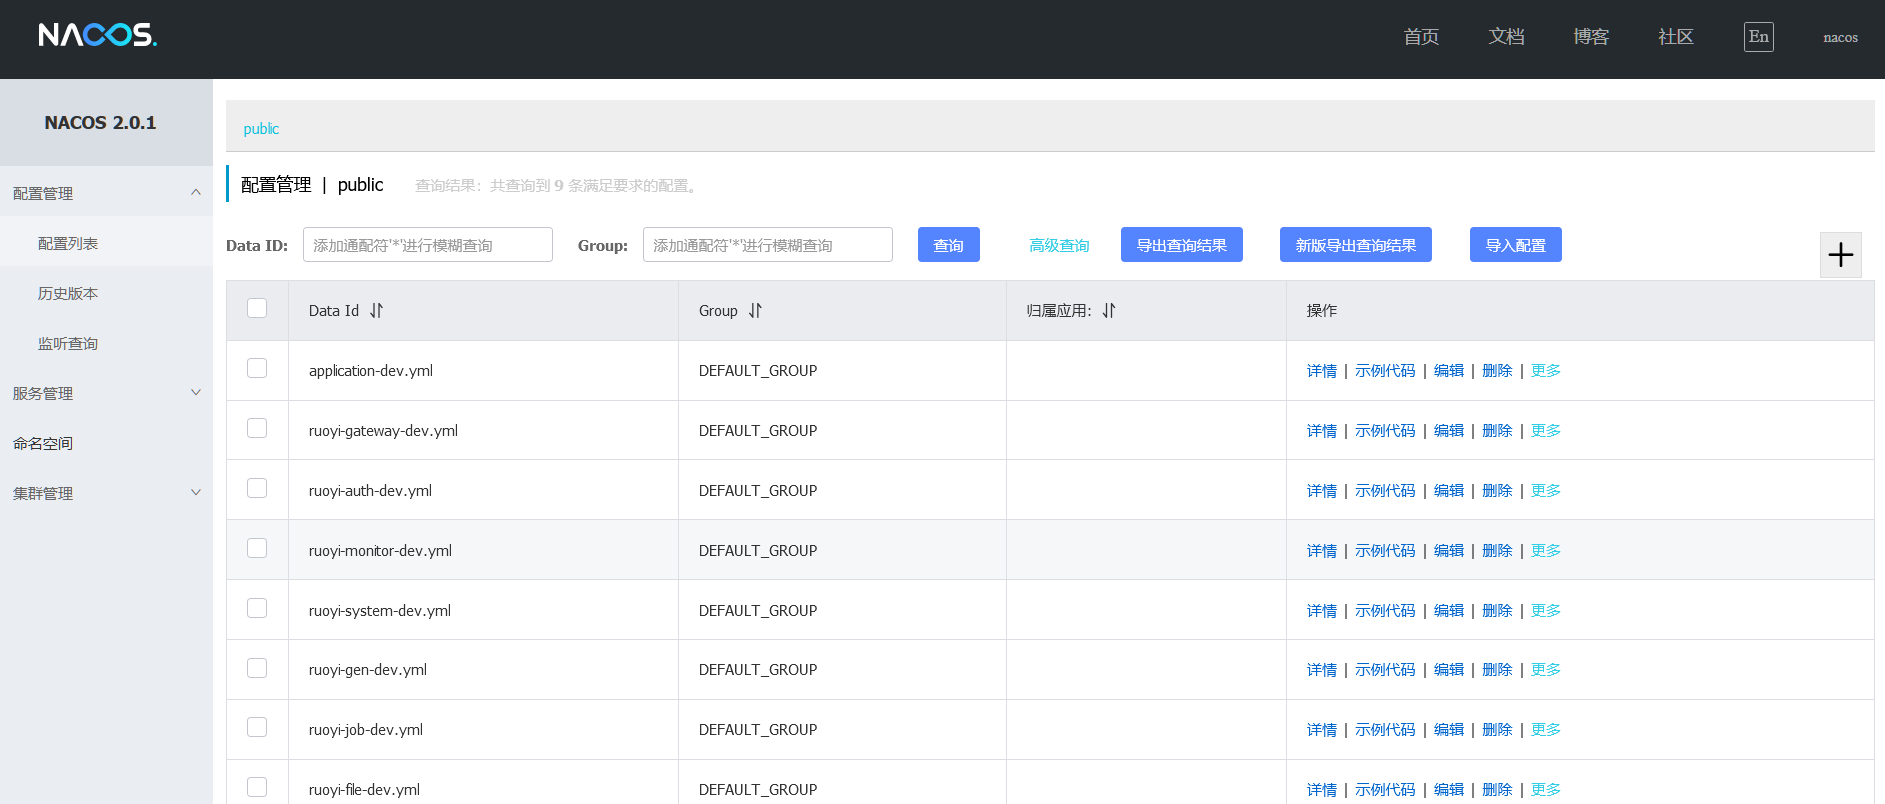Open 示例代码 for ruoyi-job-dev.yml

tap(1385, 730)
